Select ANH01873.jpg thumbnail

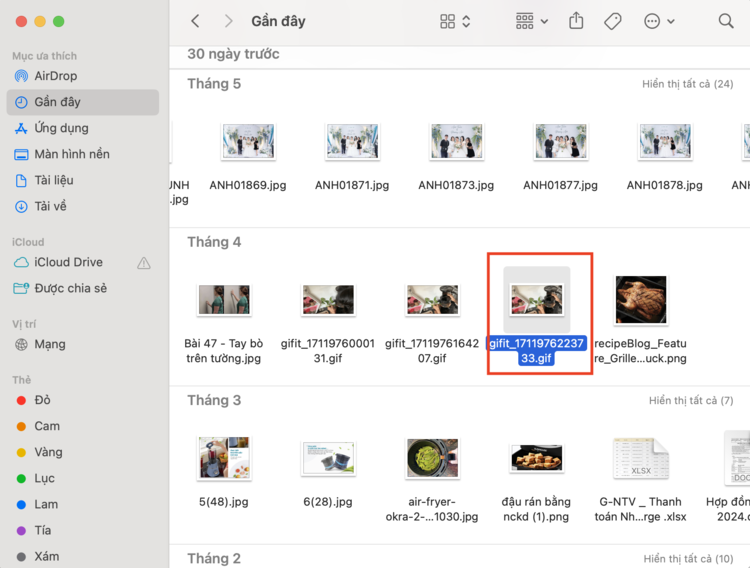pyautogui.click(x=457, y=141)
